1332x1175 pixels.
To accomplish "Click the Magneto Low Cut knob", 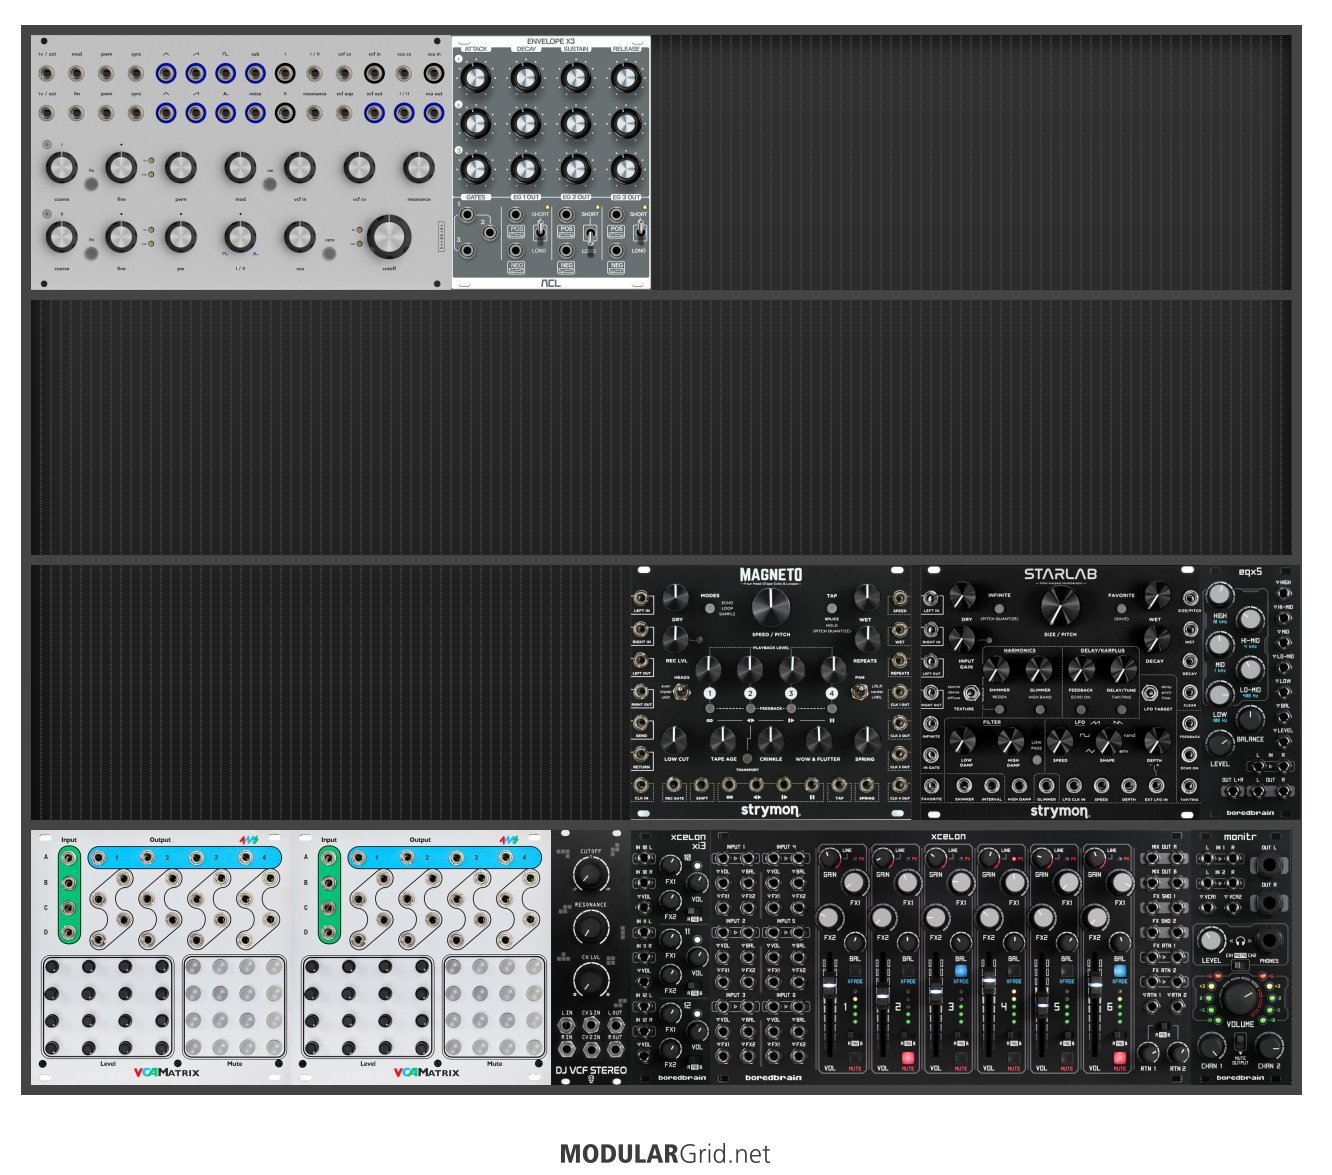I will tap(676, 741).
